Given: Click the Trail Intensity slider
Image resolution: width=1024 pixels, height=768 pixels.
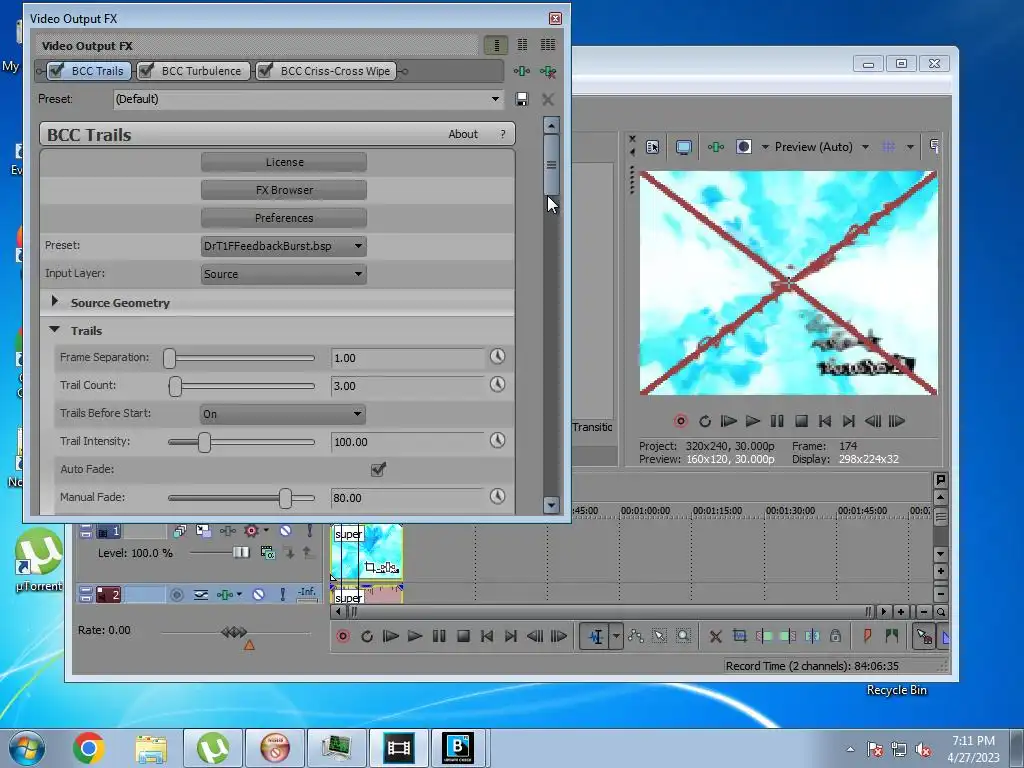Looking at the screenshot, I should 242,442.
